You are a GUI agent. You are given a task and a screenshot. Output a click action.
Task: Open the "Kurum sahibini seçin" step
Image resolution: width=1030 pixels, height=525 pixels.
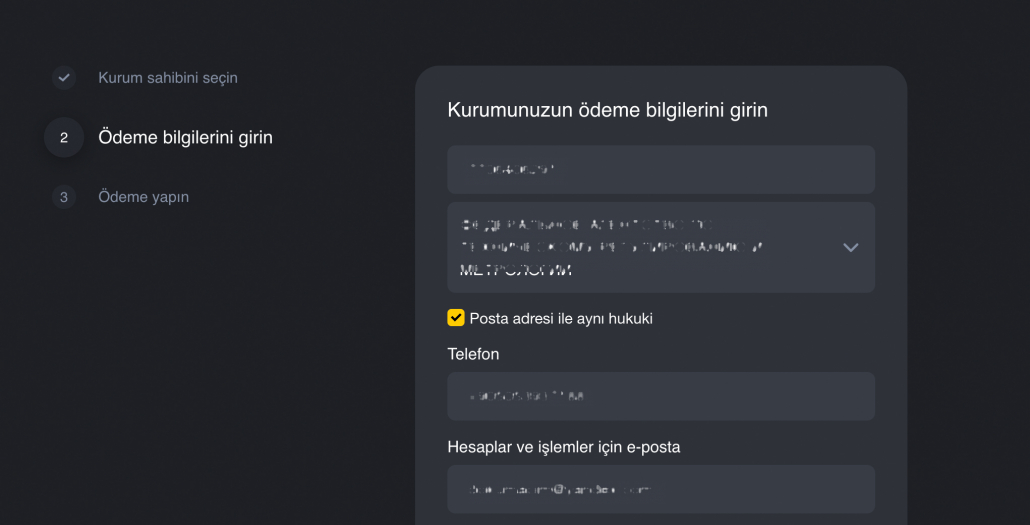coord(167,78)
